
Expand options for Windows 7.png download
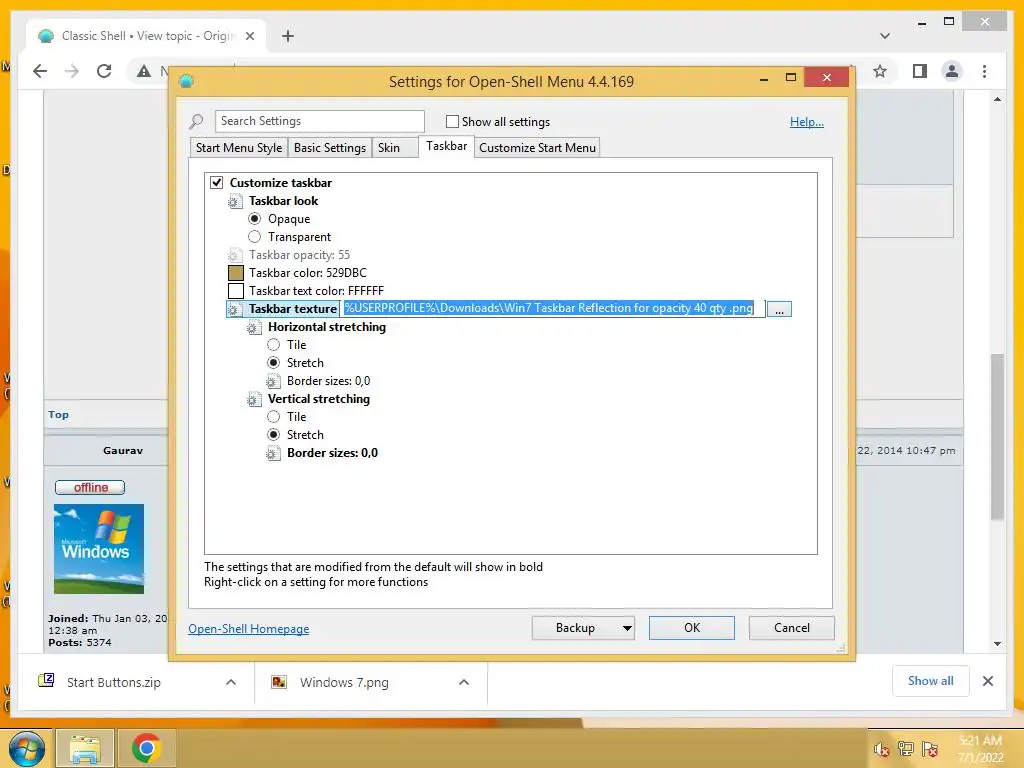pyautogui.click(x=464, y=682)
